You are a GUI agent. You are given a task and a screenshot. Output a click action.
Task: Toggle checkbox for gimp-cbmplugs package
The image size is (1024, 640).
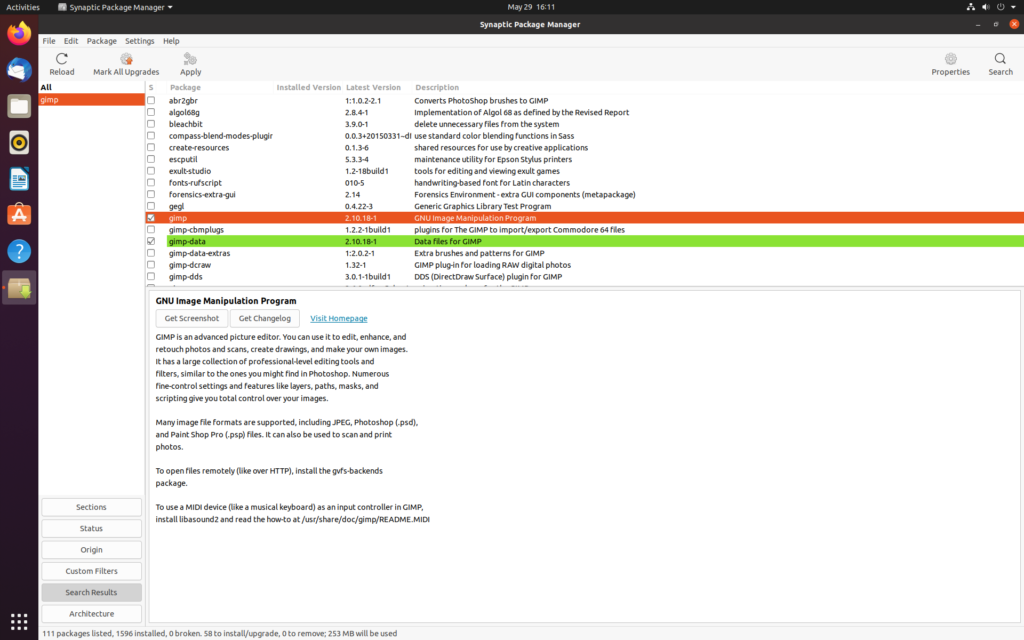coord(151,230)
